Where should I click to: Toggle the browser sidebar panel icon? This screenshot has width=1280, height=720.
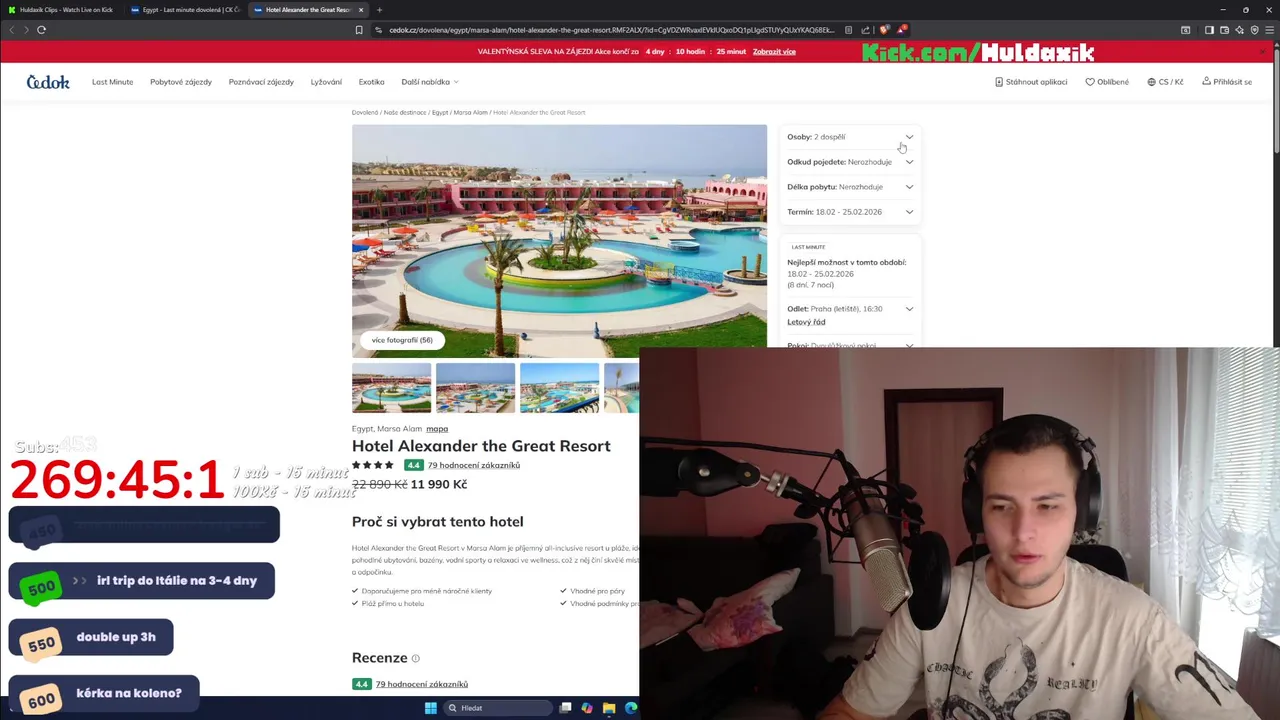tap(1209, 30)
